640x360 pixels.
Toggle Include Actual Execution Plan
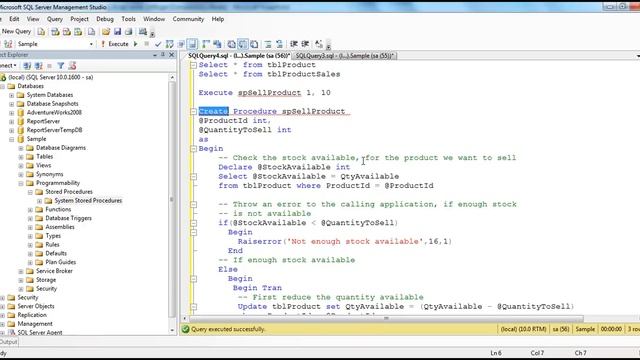coord(206,44)
